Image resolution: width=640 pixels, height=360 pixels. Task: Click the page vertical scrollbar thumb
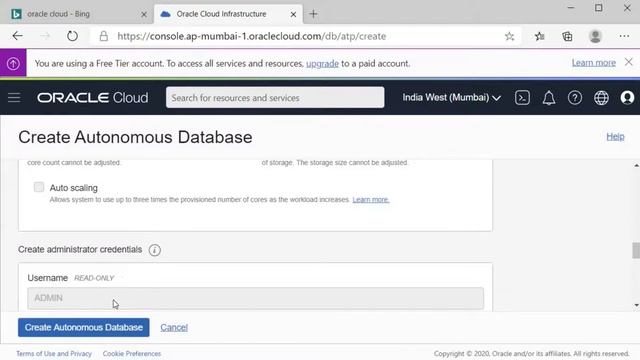point(636,250)
